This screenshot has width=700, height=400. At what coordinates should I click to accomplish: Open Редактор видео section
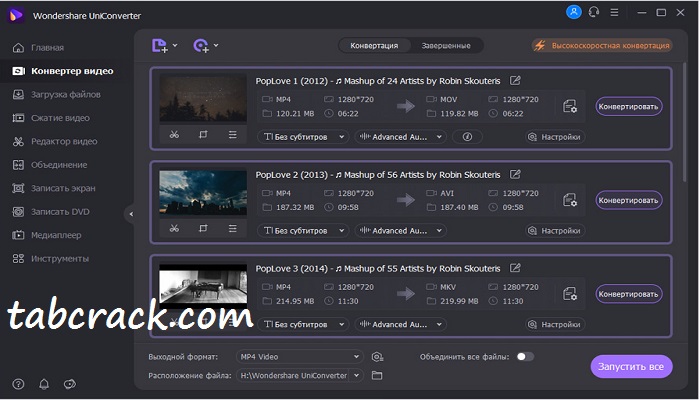click(x=55, y=142)
